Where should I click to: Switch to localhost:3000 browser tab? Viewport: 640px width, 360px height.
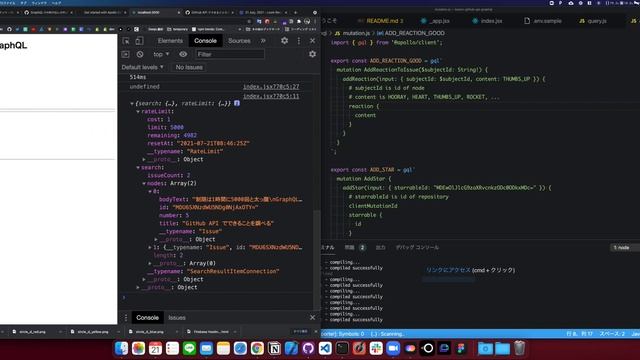coord(154,13)
